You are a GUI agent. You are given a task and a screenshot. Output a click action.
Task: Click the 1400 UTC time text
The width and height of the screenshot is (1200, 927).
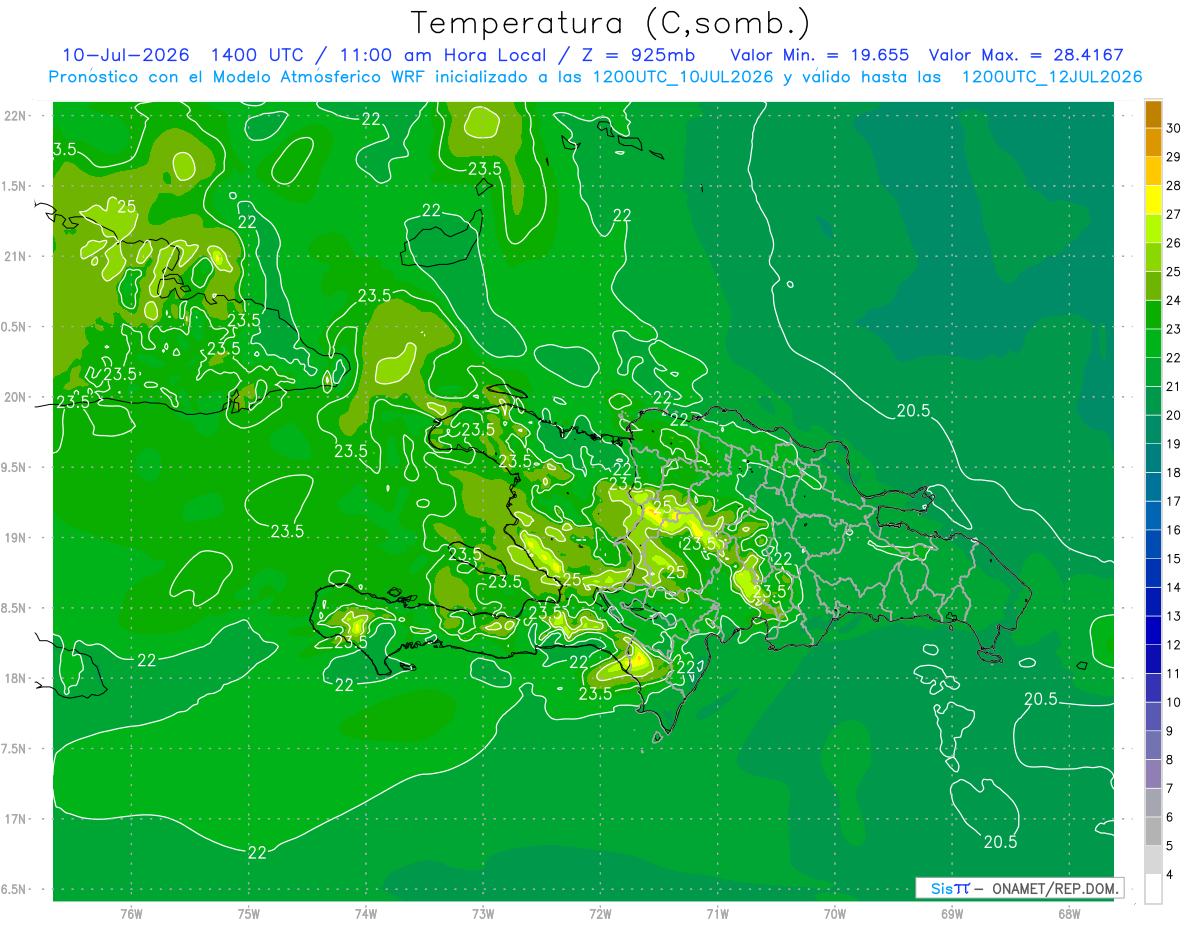click(258, 55)
